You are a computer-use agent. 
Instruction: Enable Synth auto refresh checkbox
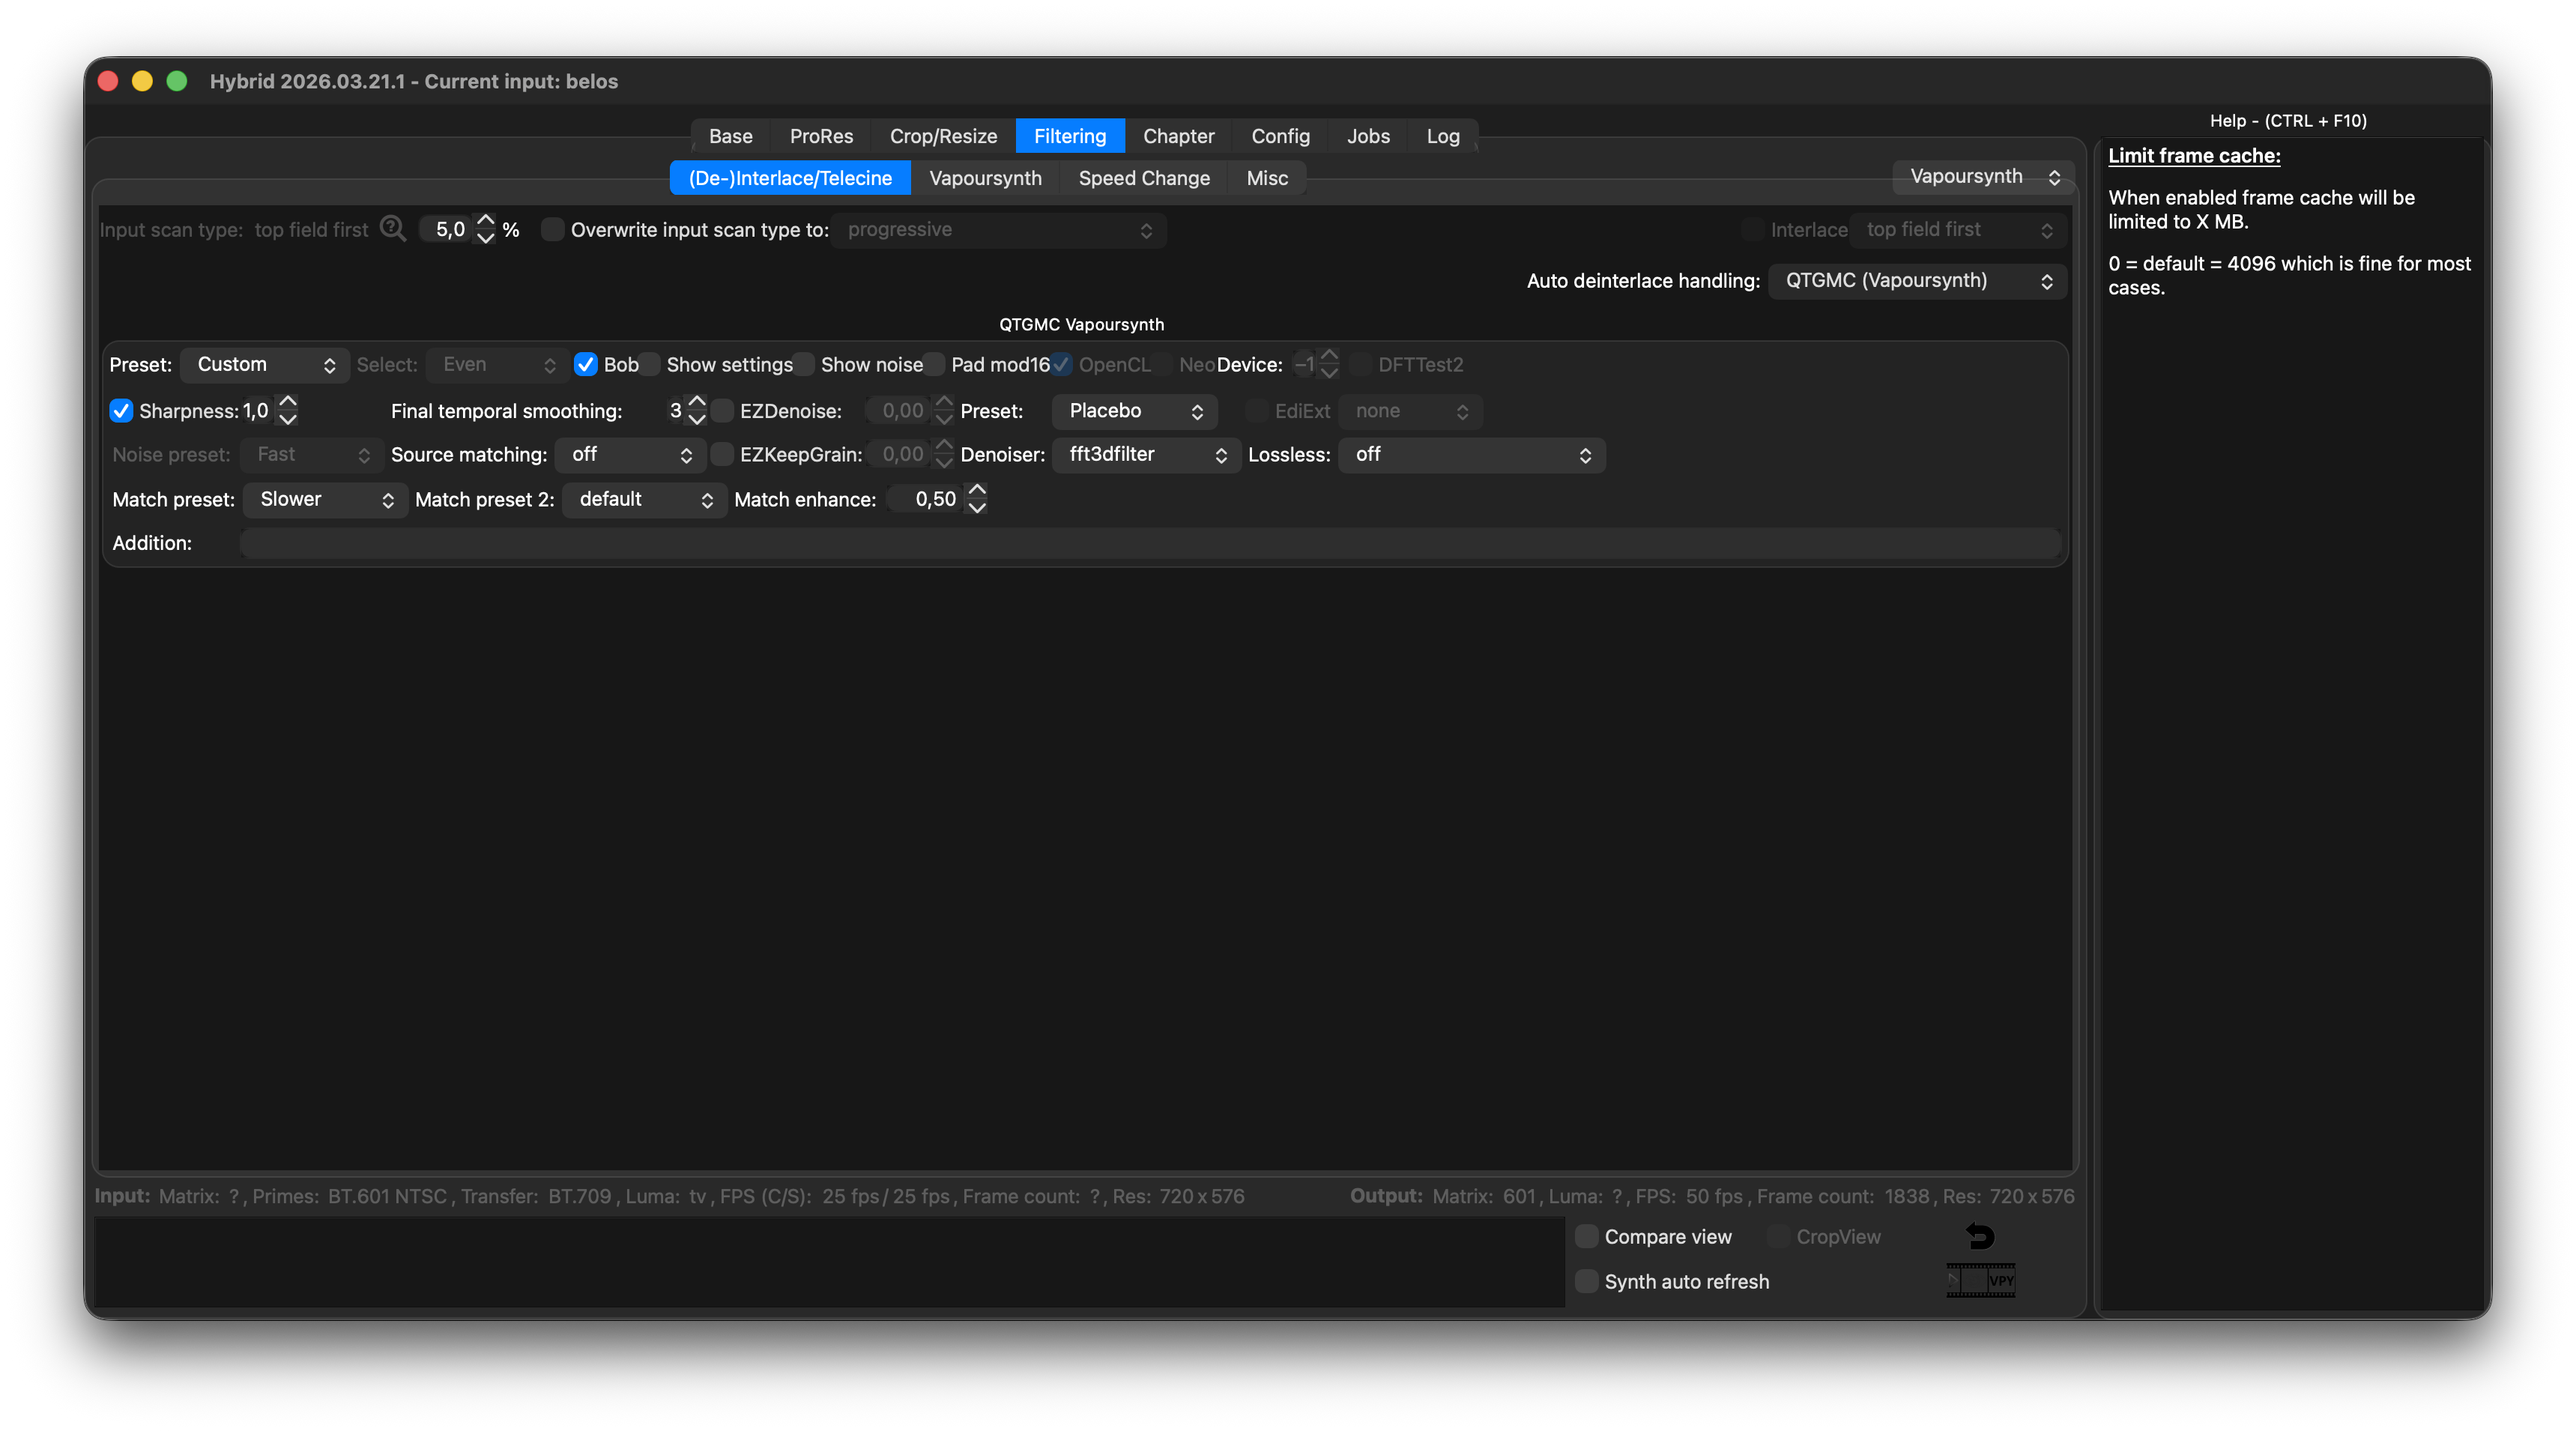[1587, 1282]
